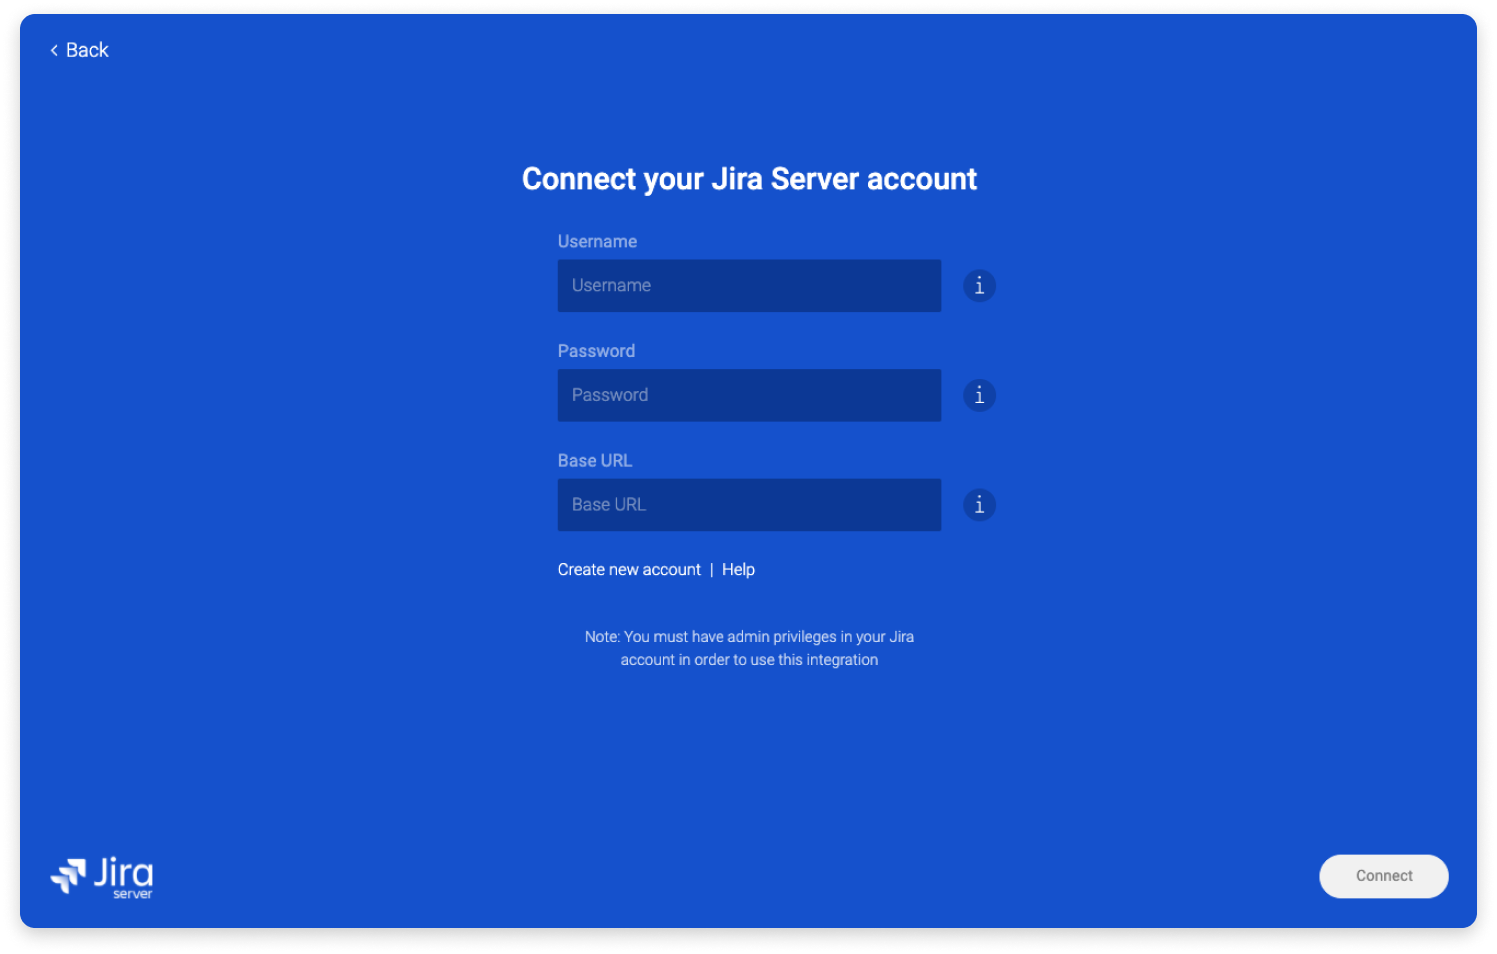The height and width of the screenshot is (954, 1497).
Task: Show info for the Base URL field
Action: tap(979, 505)
